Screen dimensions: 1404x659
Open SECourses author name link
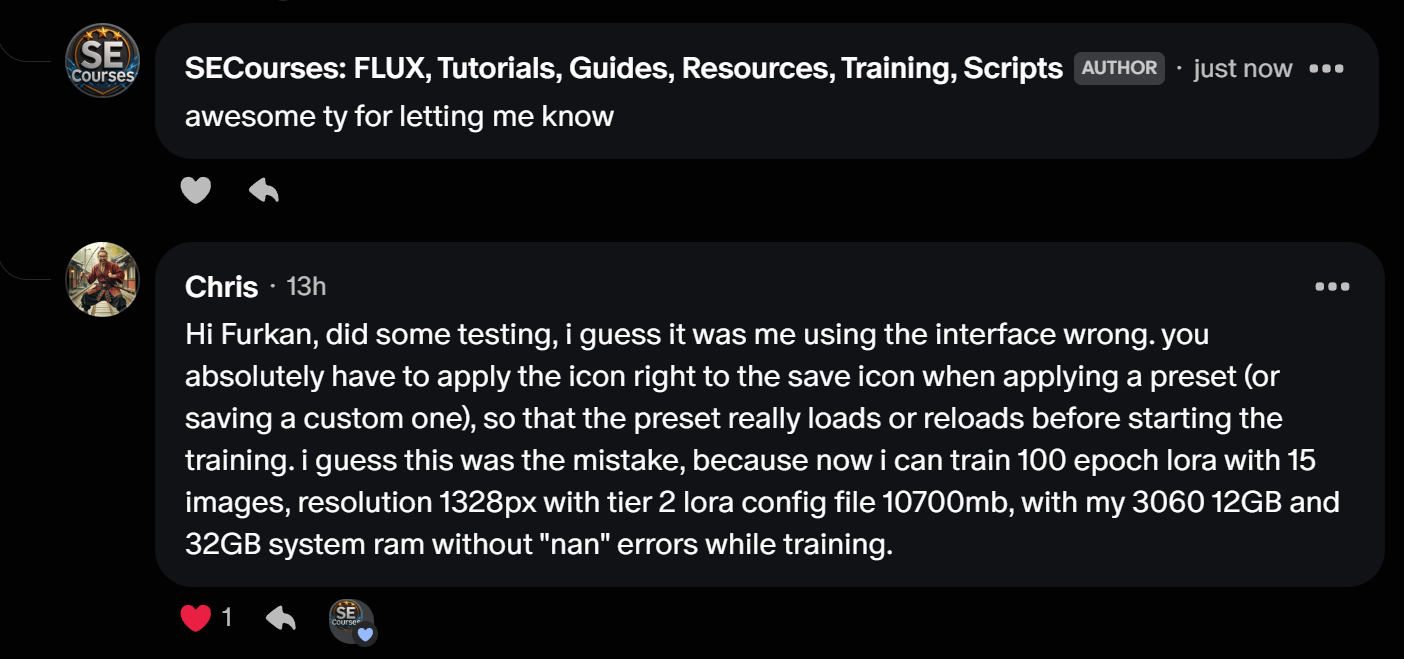(623, 69)
